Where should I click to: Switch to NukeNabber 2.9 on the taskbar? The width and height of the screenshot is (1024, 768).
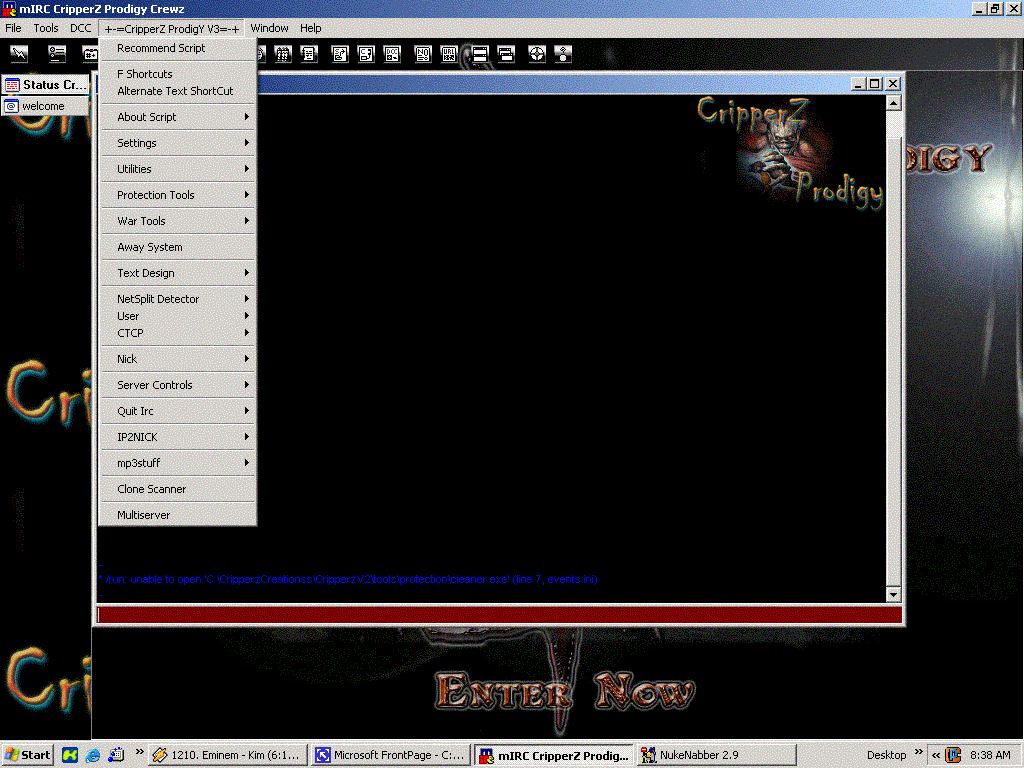[x=716, y=755]
